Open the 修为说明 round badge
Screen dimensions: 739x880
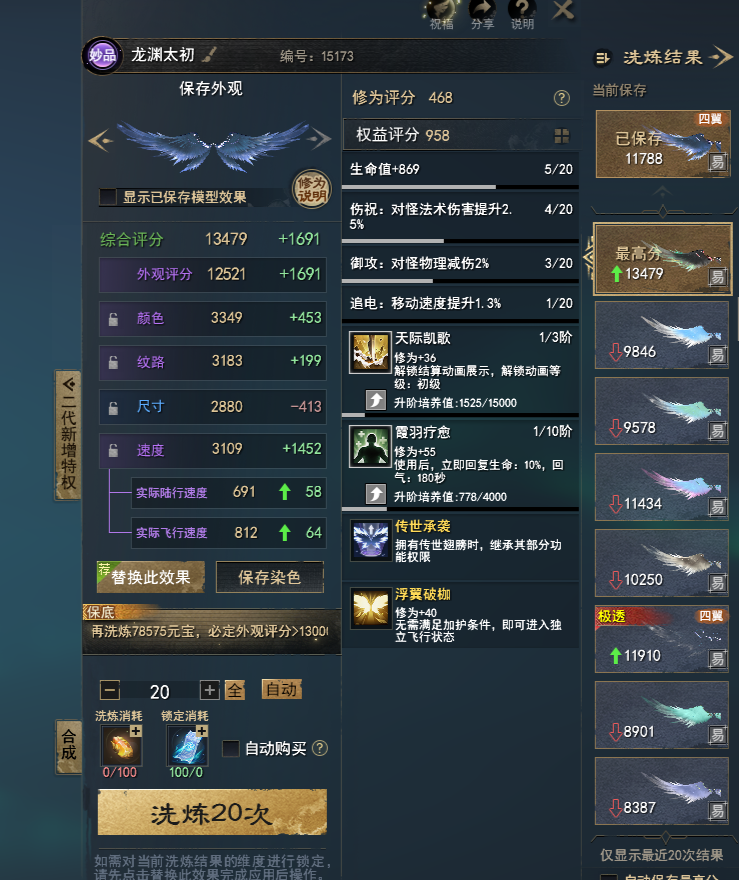coord(311,189)
